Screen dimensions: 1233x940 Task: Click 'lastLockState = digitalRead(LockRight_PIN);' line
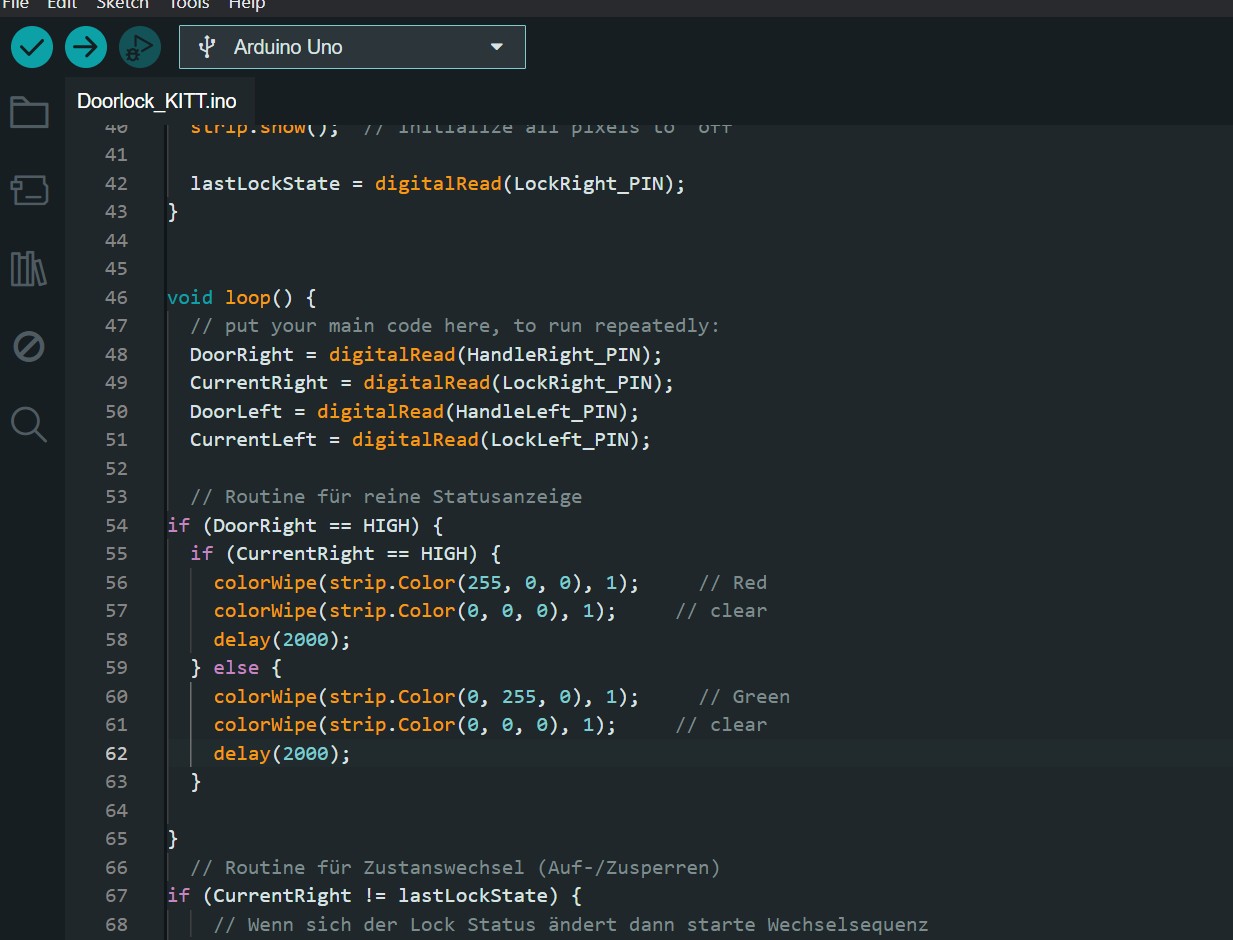[x=438, y=184]
